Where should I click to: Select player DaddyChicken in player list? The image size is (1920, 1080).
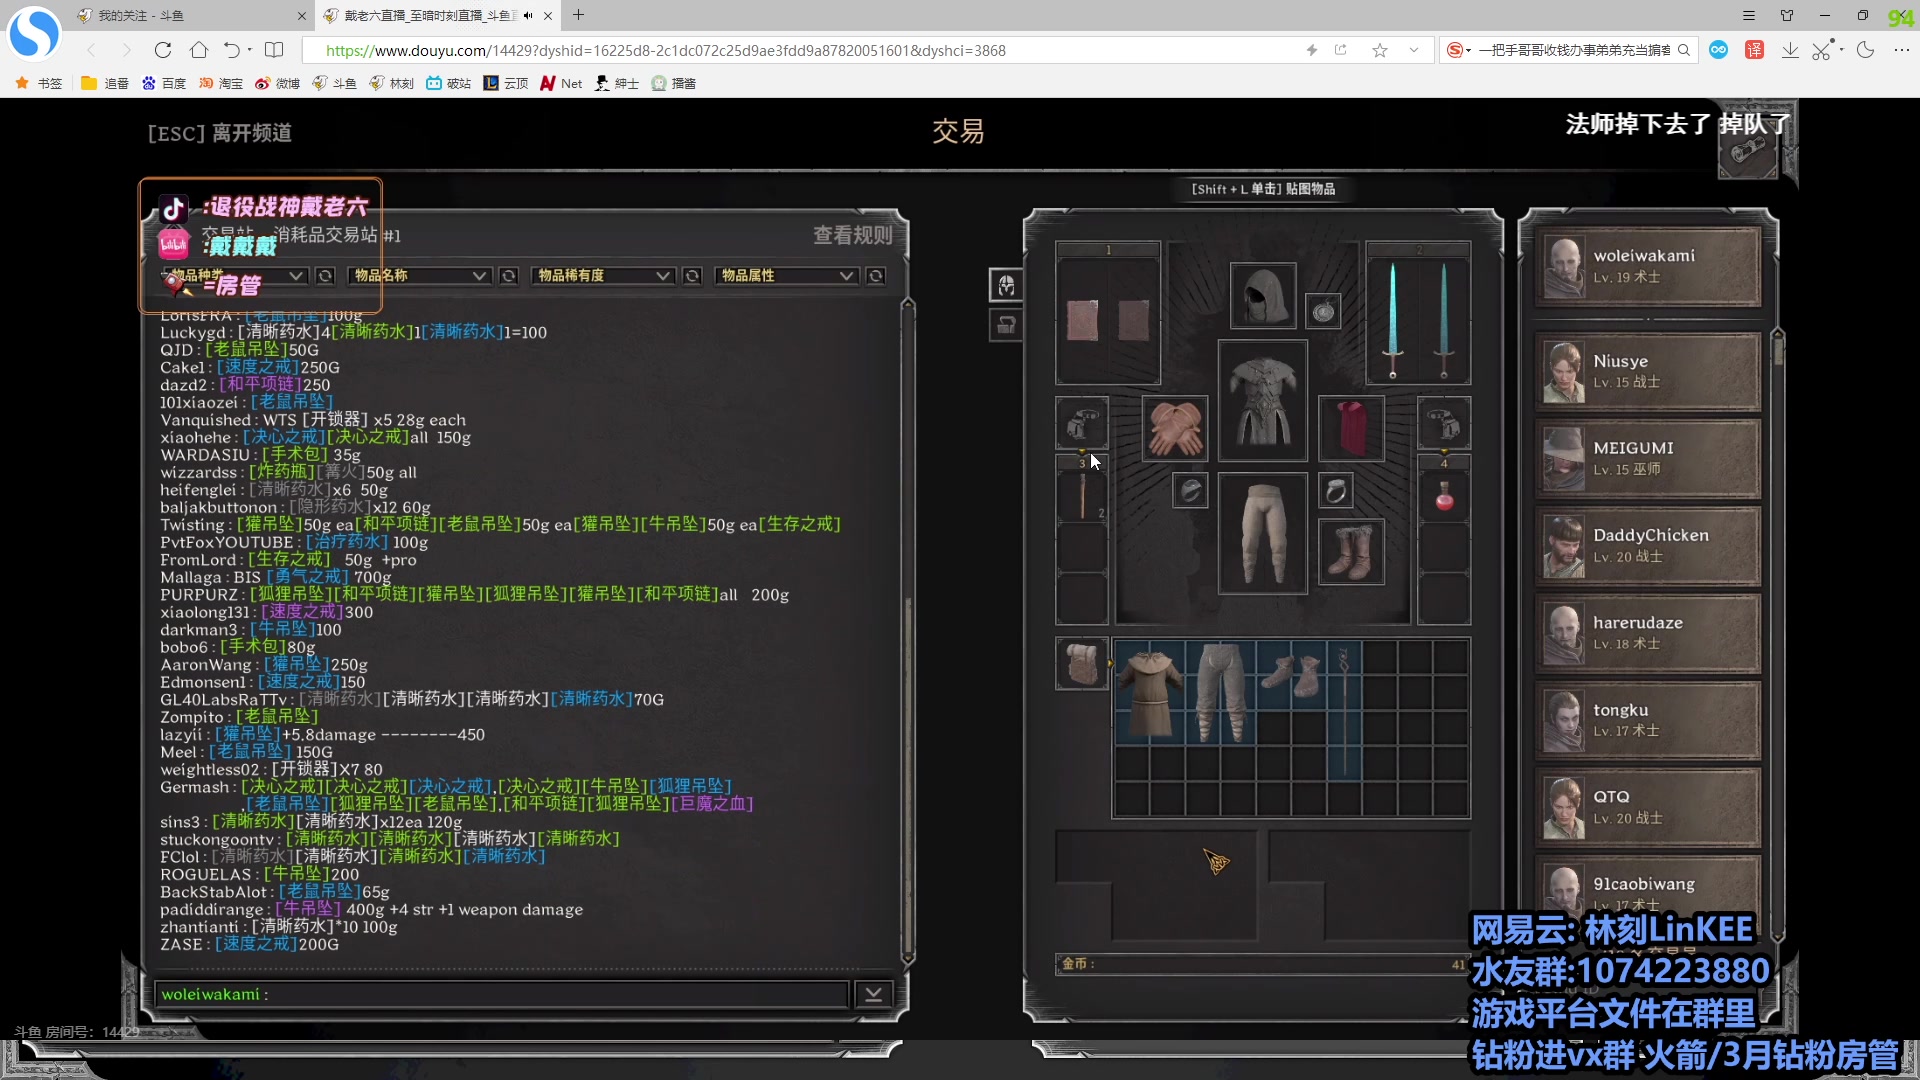[1648, 545]
